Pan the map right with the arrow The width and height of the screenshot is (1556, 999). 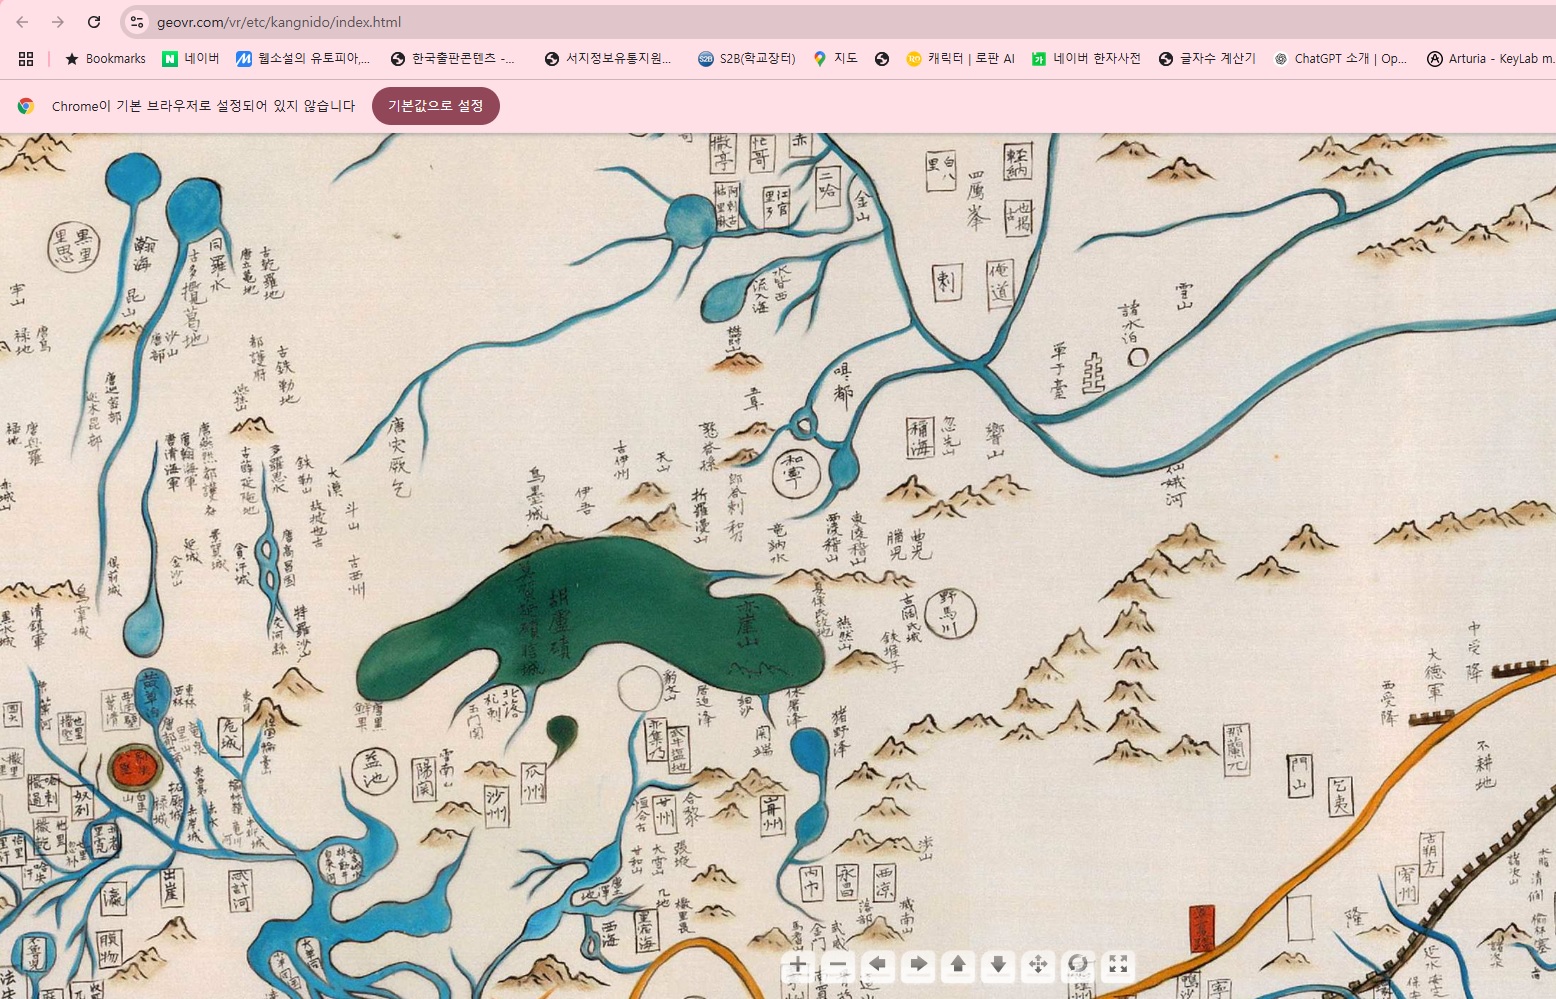coord(918,965)
